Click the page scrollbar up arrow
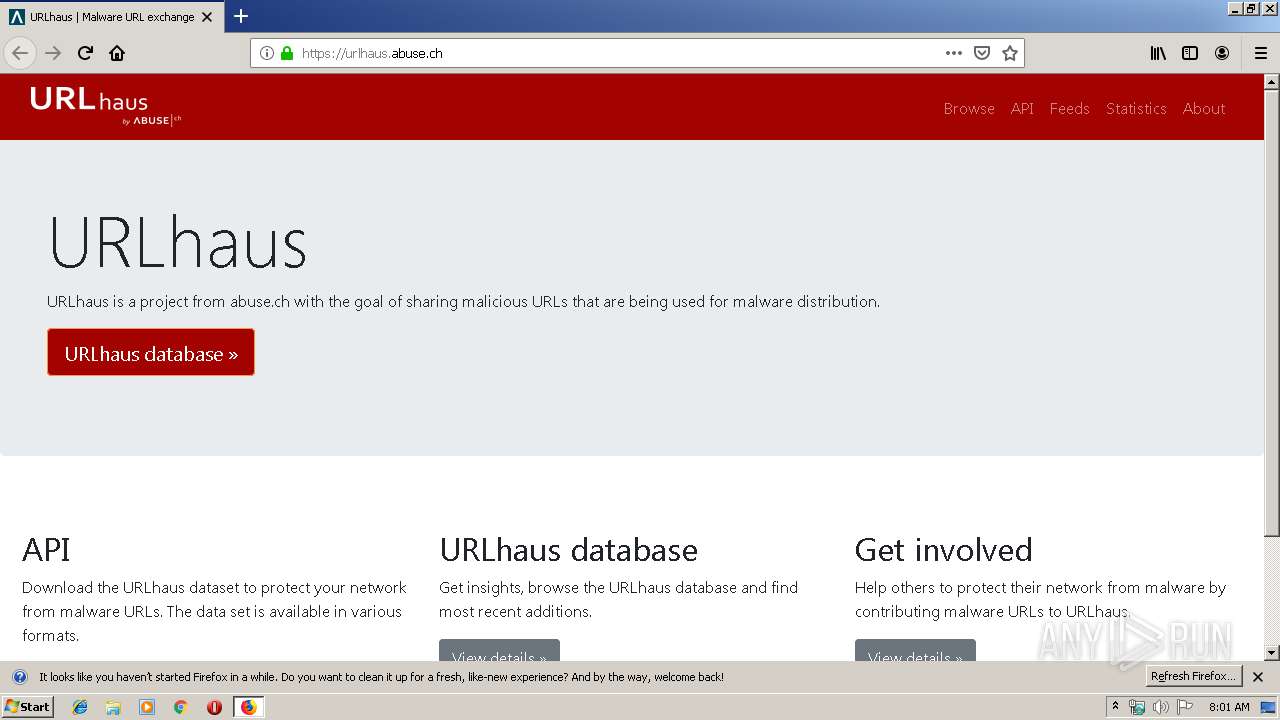This screenshot has width=1280, height=720. coord(1272,82)
